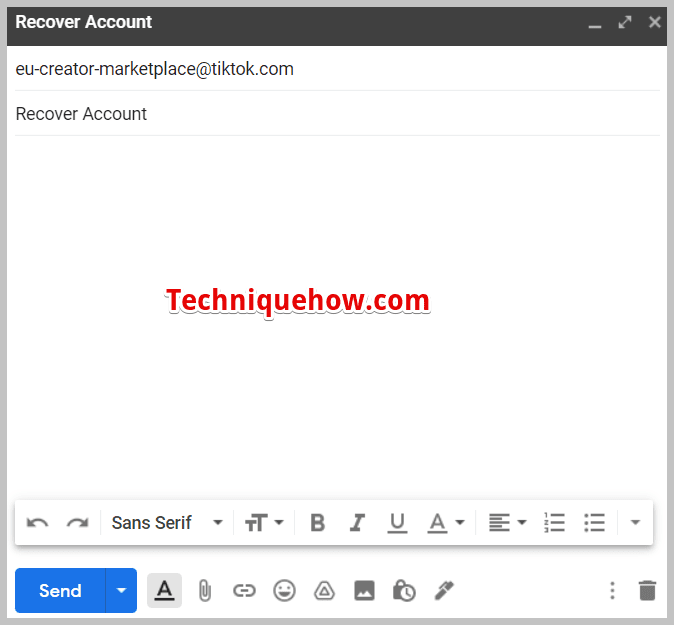674x625 pixels.
Task: Insert a link
Action: (244, 591)
